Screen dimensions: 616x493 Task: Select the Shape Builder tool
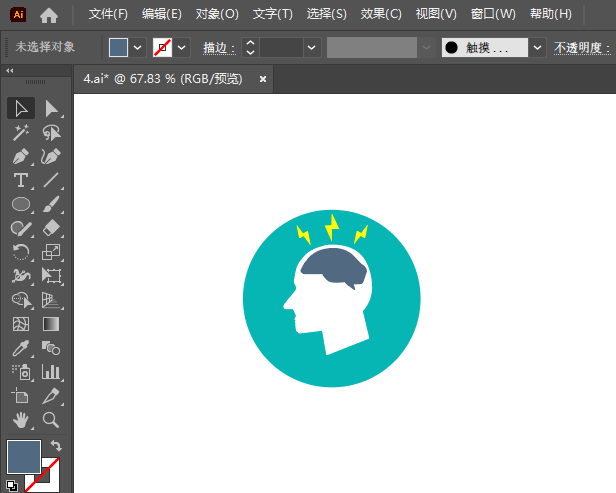click(x=21, y=300)
